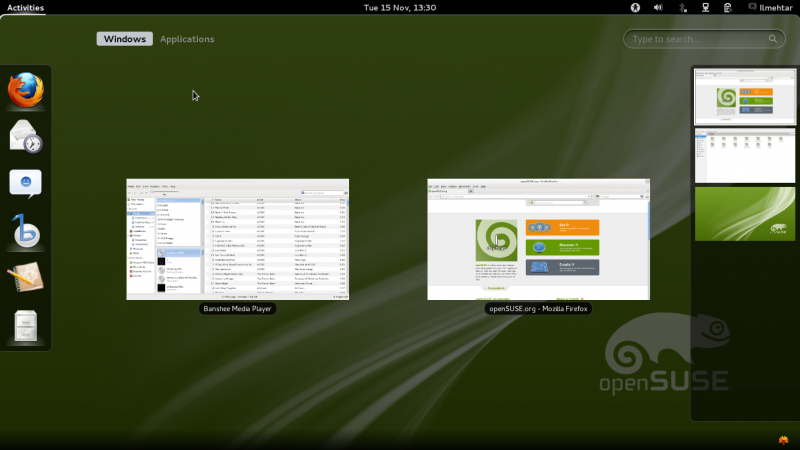Click the Activities button

coord(25,7)
